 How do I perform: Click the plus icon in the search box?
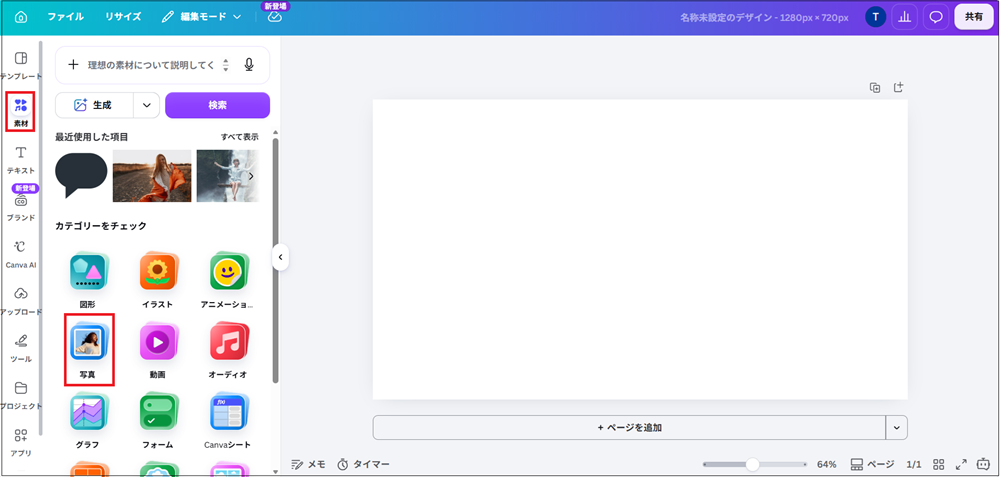pos(73,64)
